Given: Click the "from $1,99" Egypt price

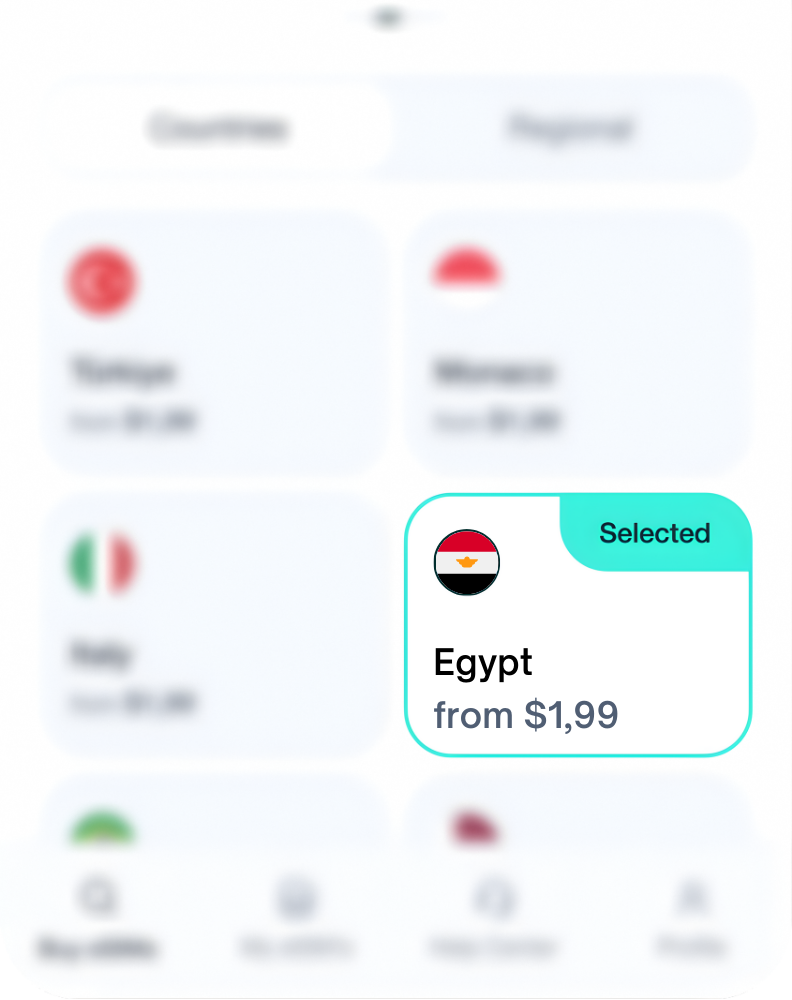Looking at the screenshot, I should (526, 715).
